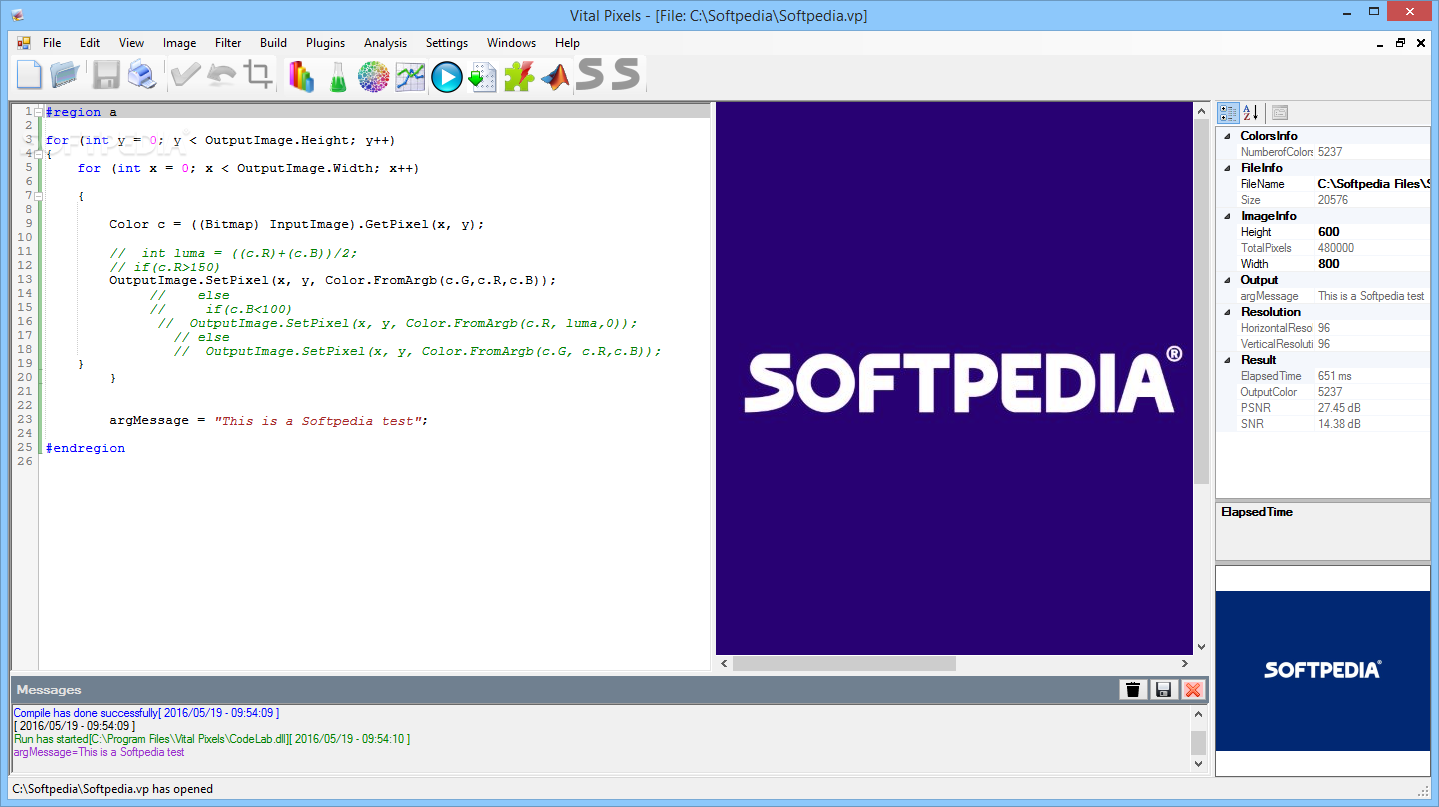Open the Build menu
The image size is (1439, 807).
pyautogui.click(x=273, y=43)
